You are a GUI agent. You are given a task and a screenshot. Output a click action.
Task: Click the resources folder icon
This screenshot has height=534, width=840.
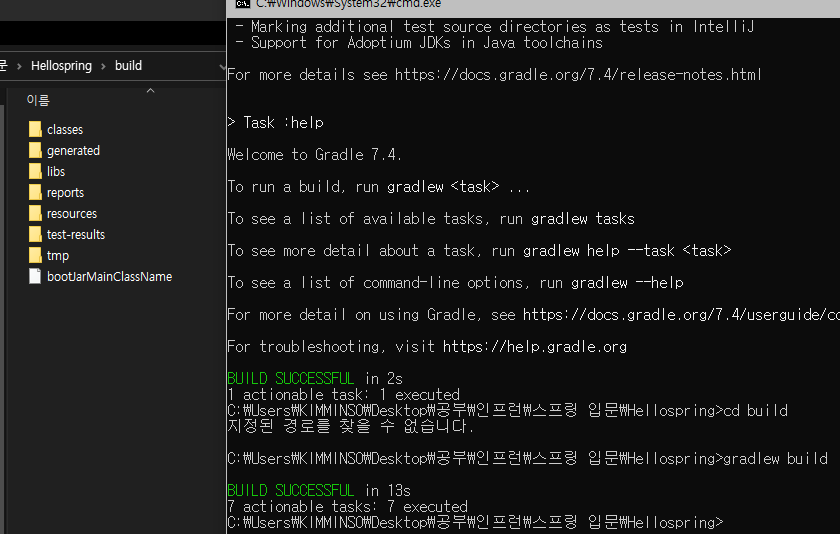click(35, 213)
